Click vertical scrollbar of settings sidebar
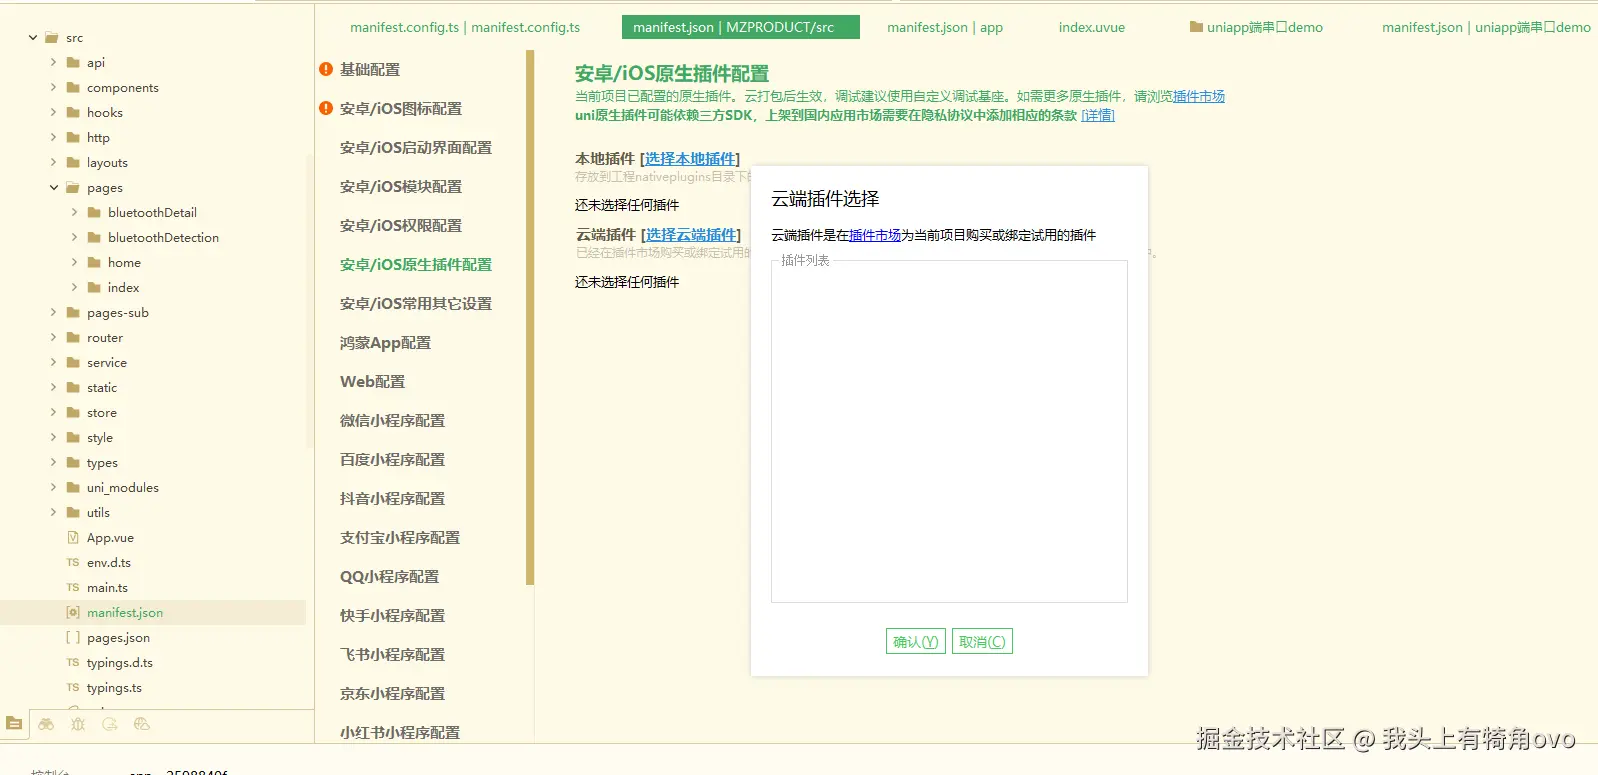The image size is (1598, 775). (x=530, y=318)
